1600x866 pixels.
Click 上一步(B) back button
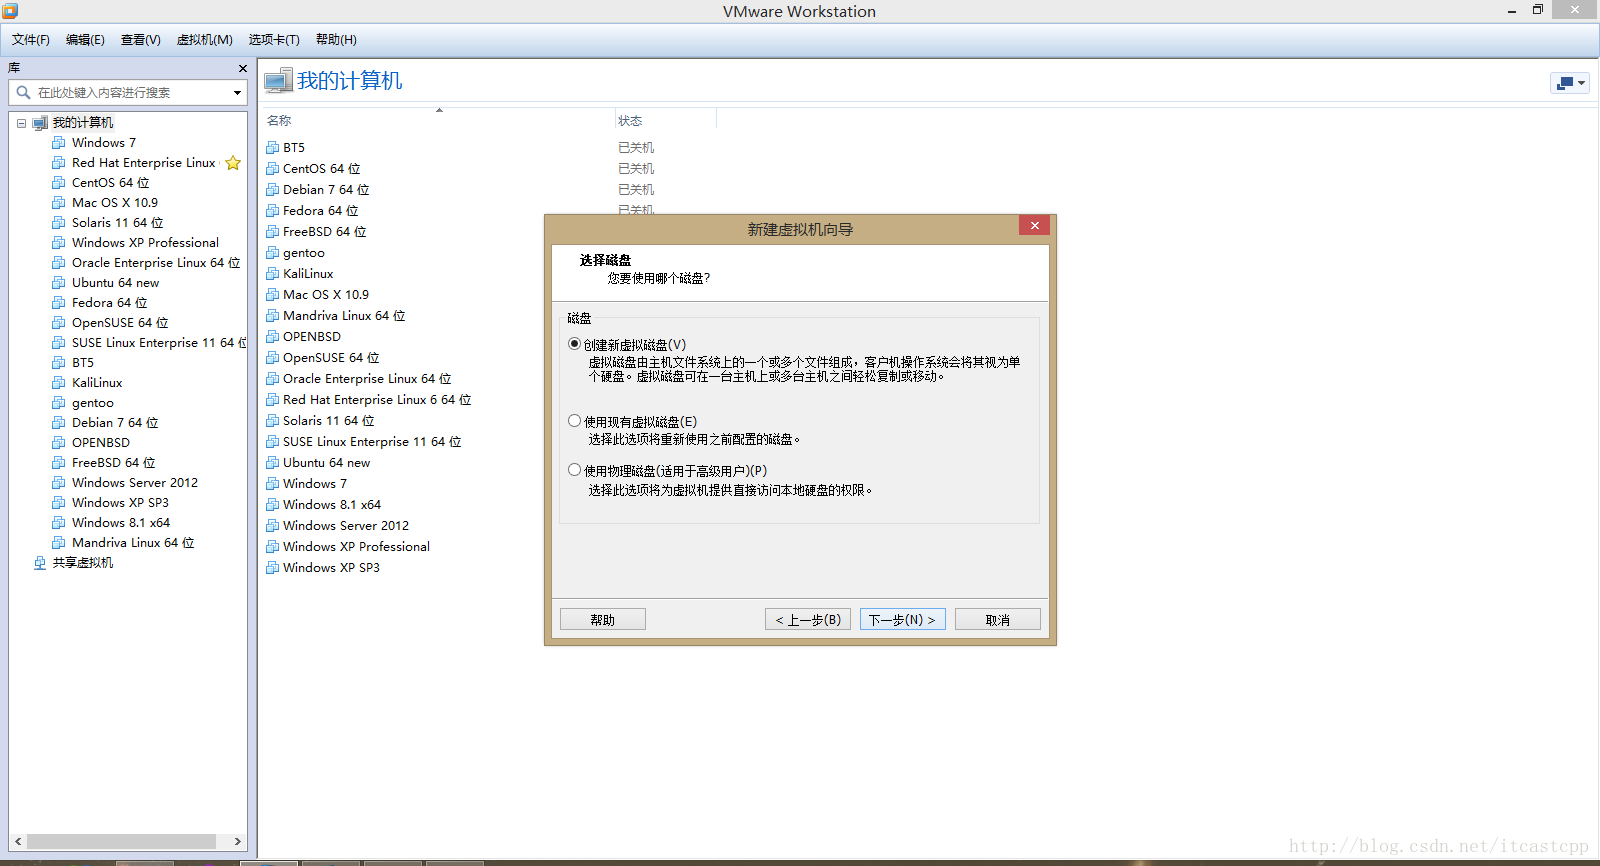[x=808, y=619]
